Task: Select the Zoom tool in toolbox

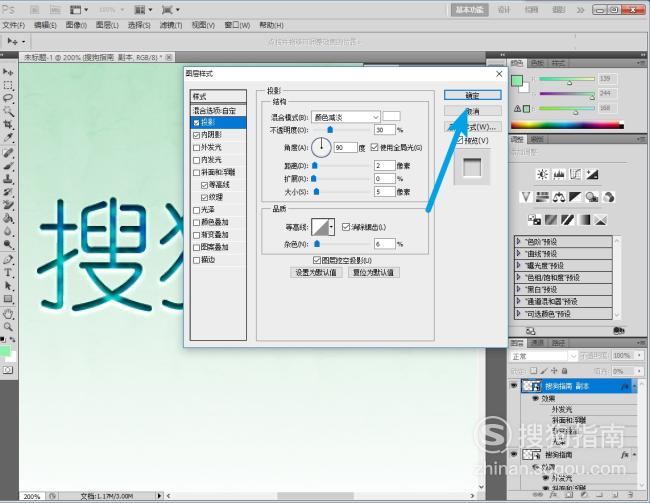Action: (x=8, y=327)
